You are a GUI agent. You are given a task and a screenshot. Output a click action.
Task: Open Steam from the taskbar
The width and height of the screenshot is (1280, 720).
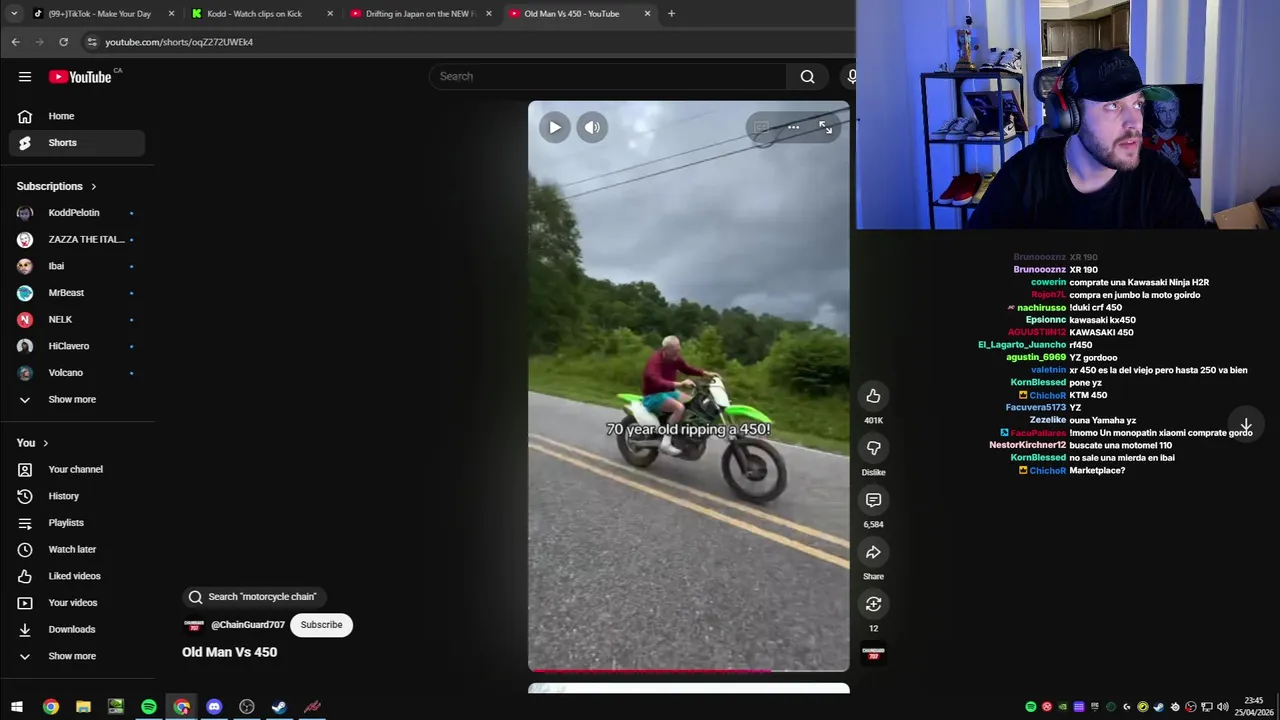pos(279,707)
